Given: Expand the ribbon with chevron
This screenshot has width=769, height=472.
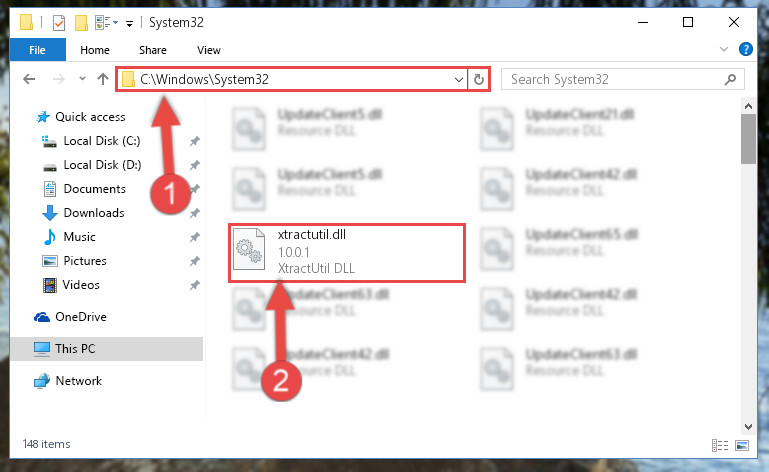Looking at the screenshot, I should [x=723, y=49].
